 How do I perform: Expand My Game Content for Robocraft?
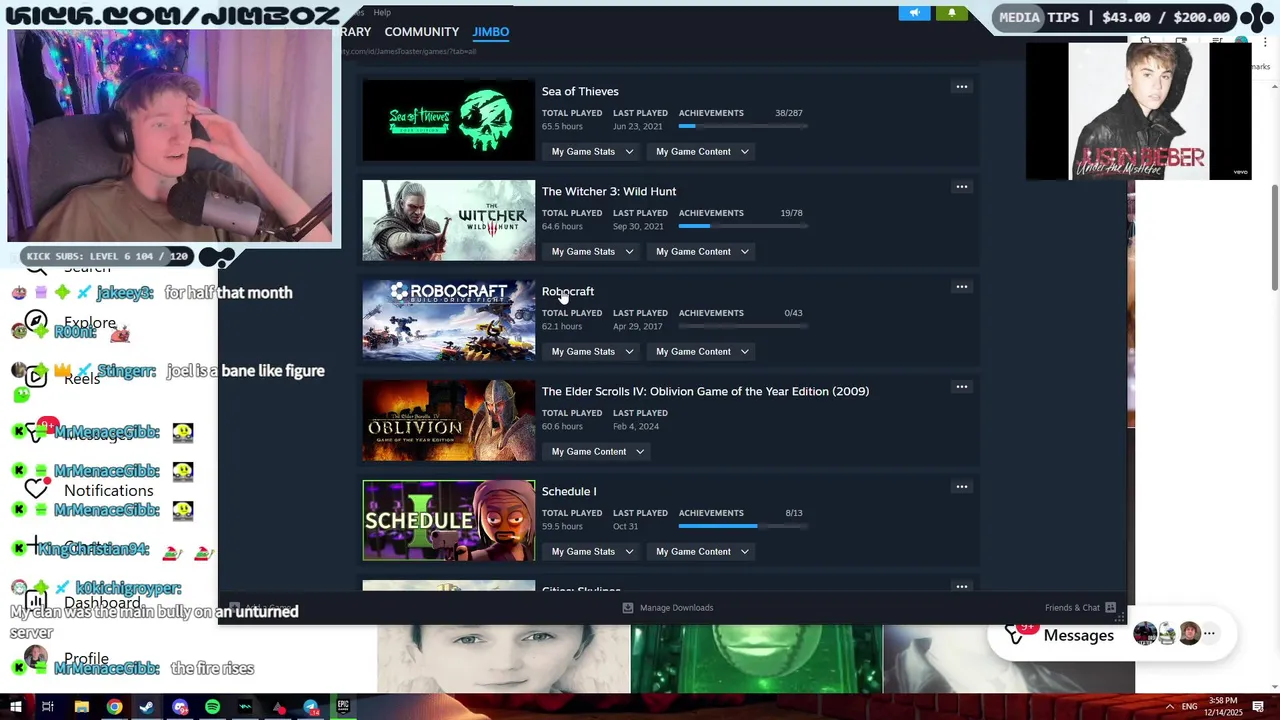coord(702,352)
